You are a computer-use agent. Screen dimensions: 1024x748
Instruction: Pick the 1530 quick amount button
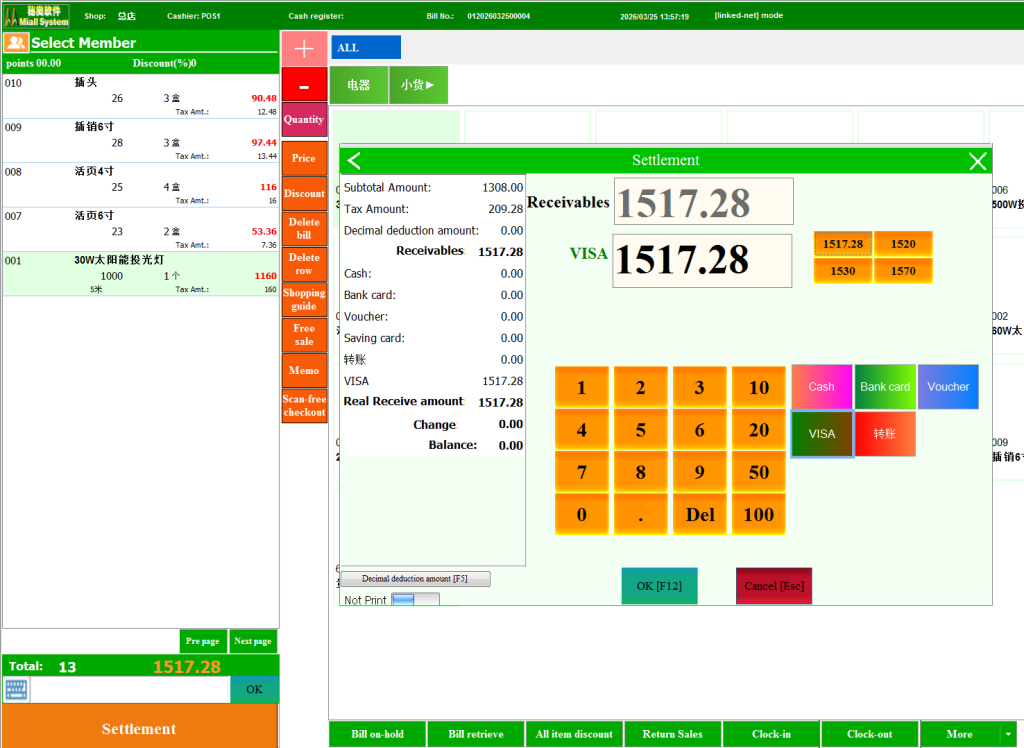pos(843,271)
